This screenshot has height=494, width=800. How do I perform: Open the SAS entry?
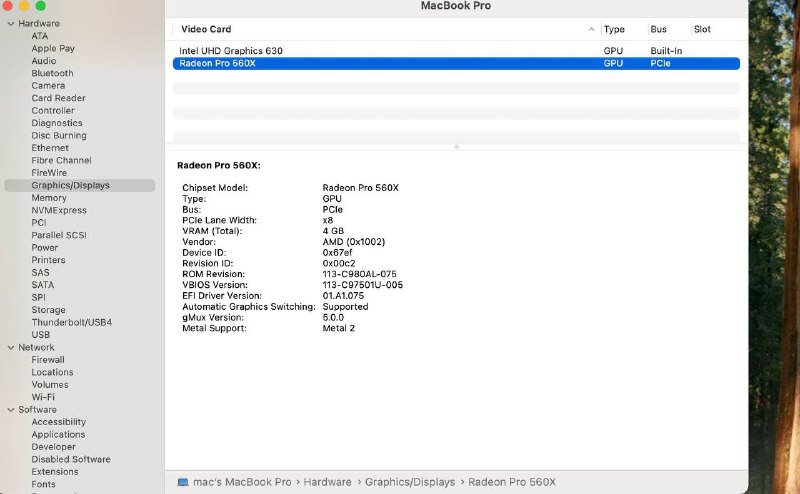(x=40, y=273)
